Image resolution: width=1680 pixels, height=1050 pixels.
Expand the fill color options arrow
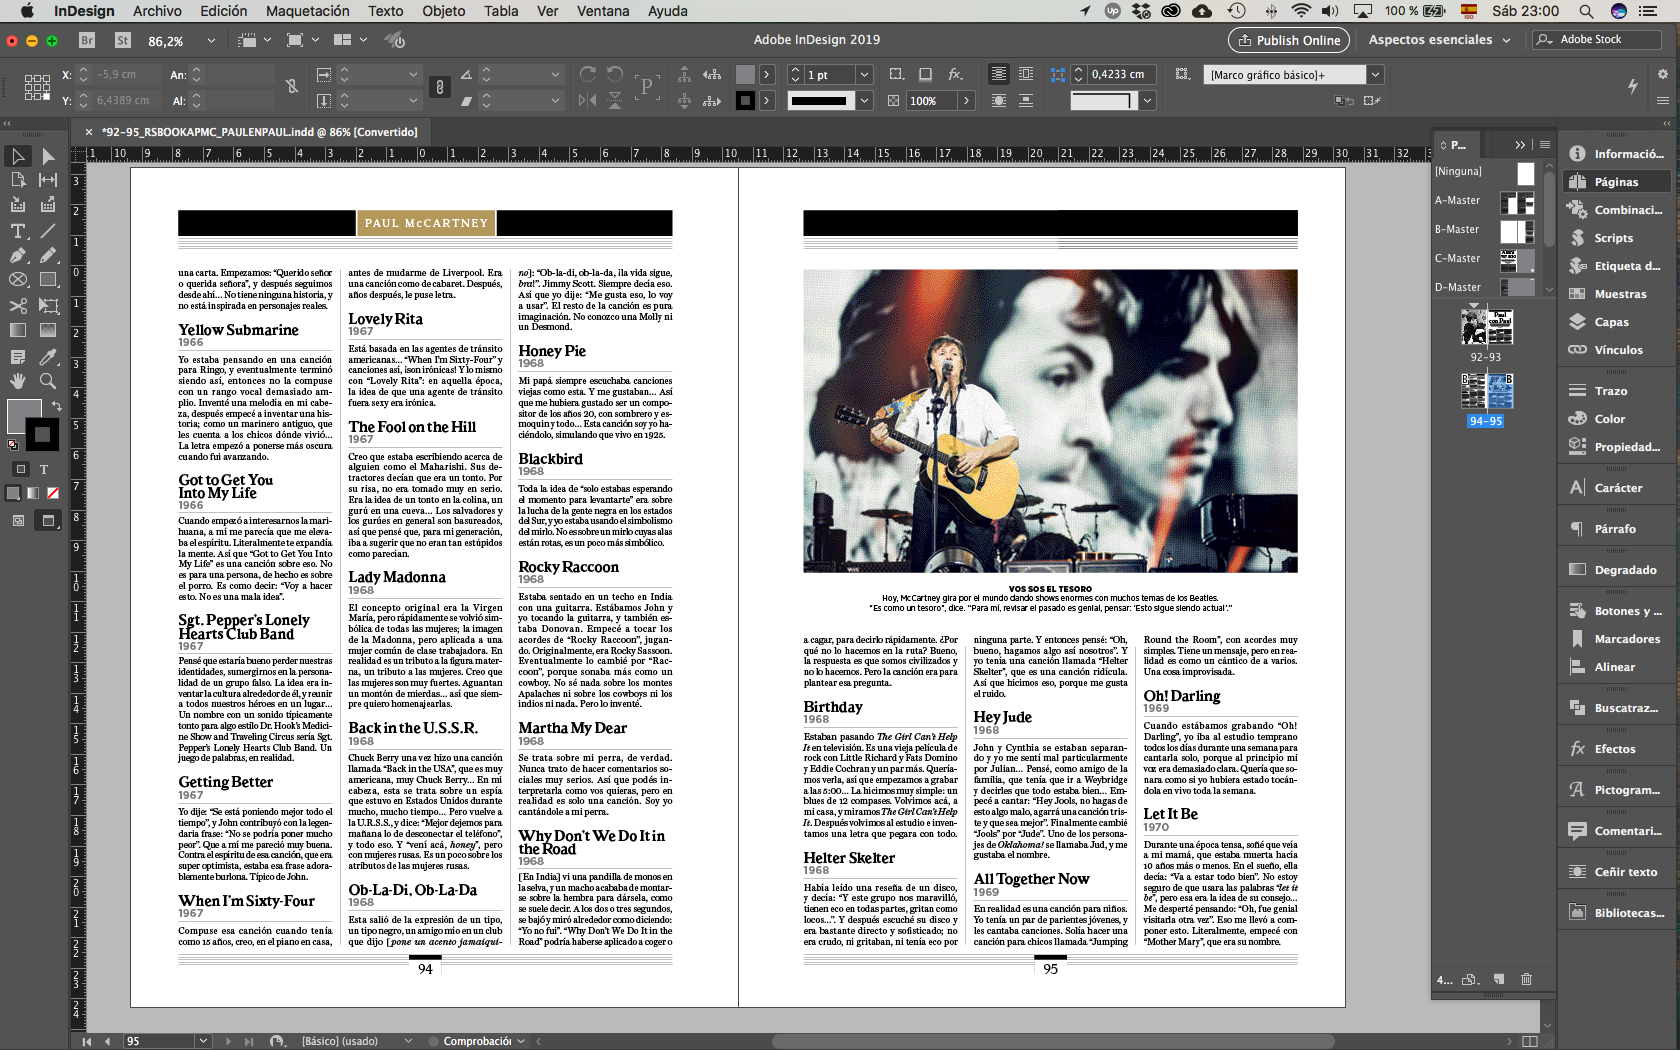point(767,74)
